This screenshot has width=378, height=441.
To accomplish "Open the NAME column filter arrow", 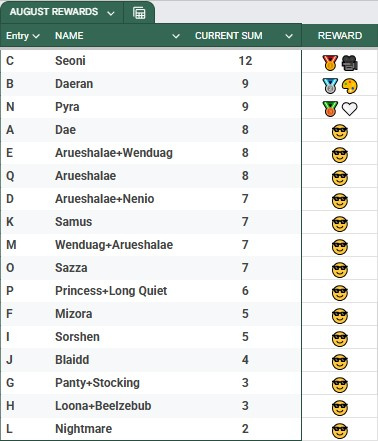I will click(176, 36).
